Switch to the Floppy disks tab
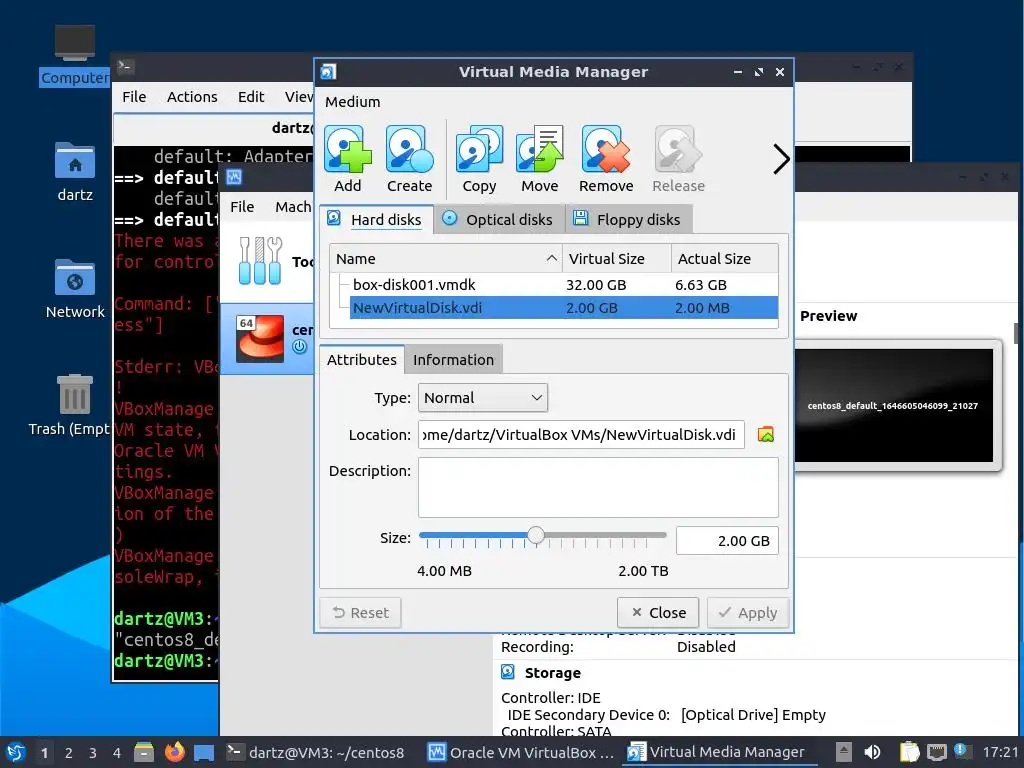Image resolution: width=1024 pixels, height=768 pixels. 628,219
